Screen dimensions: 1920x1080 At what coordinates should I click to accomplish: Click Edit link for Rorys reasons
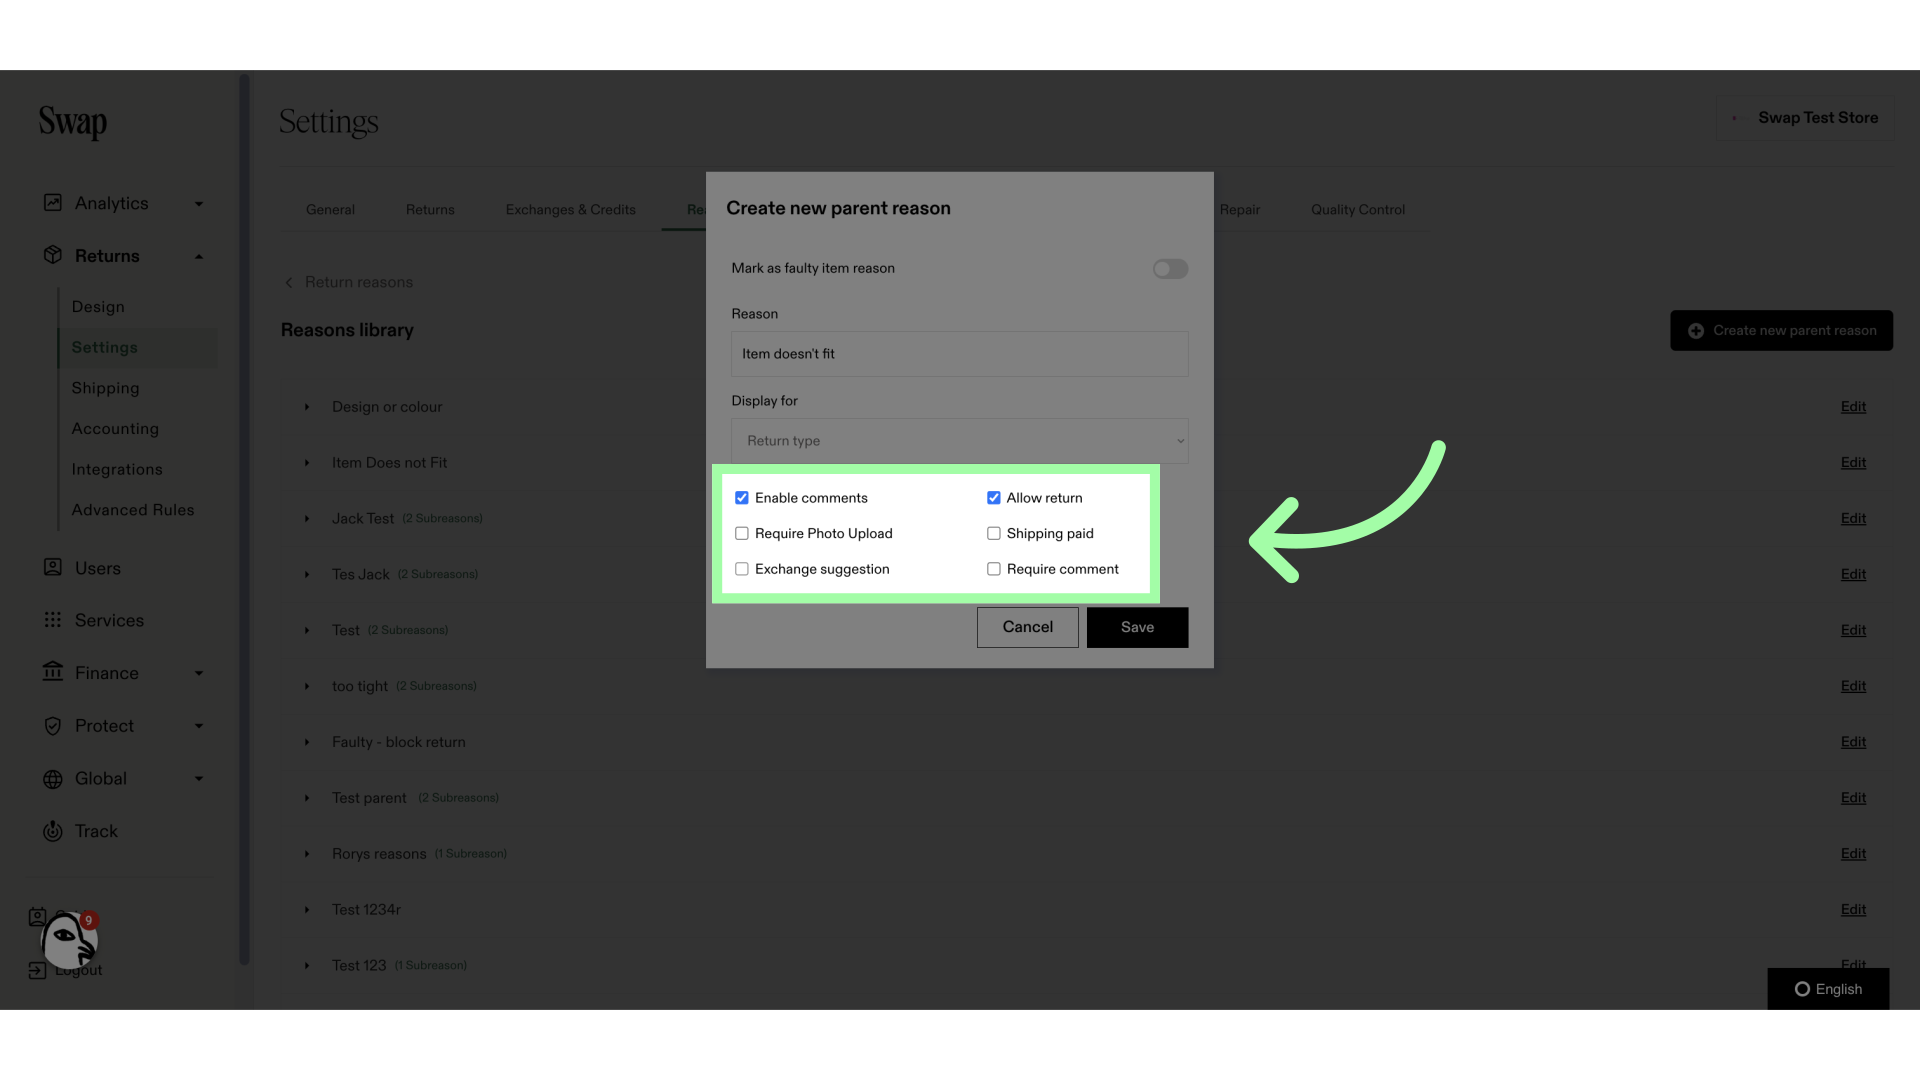[x=1853, y=854]
